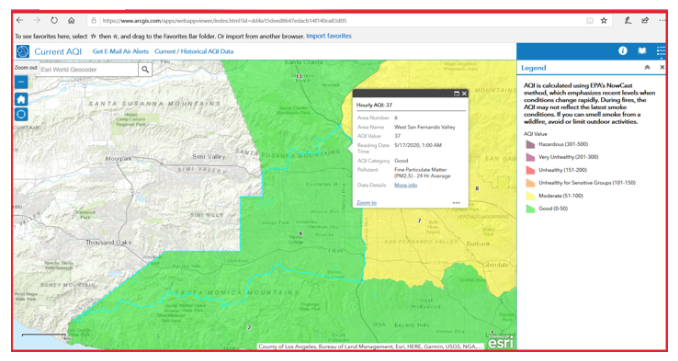This screenshot has height=361, width=678.
Task: Click the geocoder search magnifier button
Action: point(145,69)
